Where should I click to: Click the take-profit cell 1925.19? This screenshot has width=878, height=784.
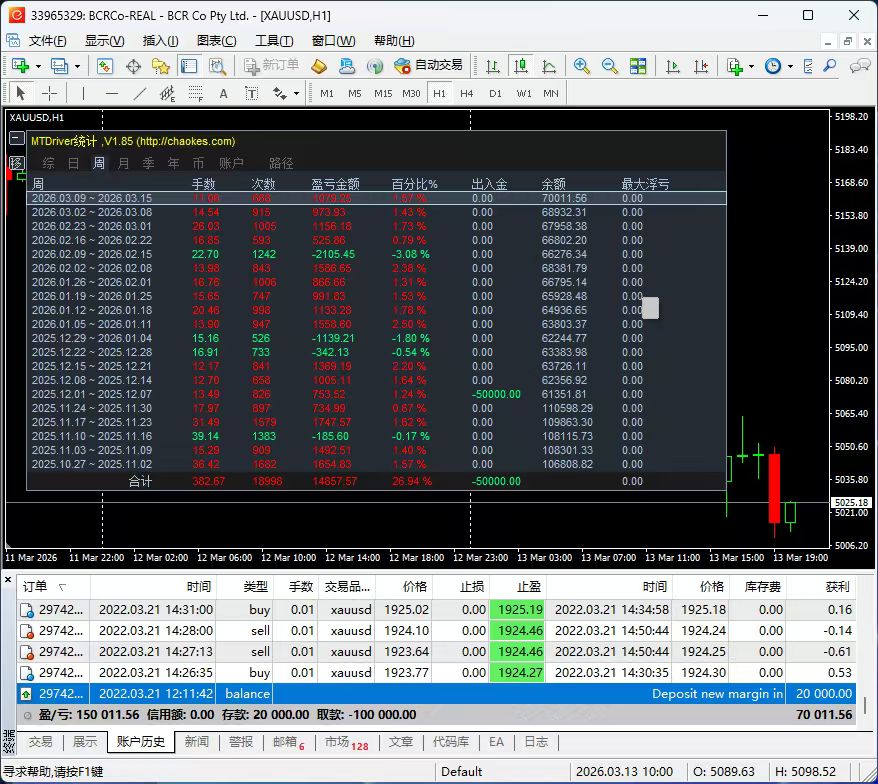coord(517,609)
